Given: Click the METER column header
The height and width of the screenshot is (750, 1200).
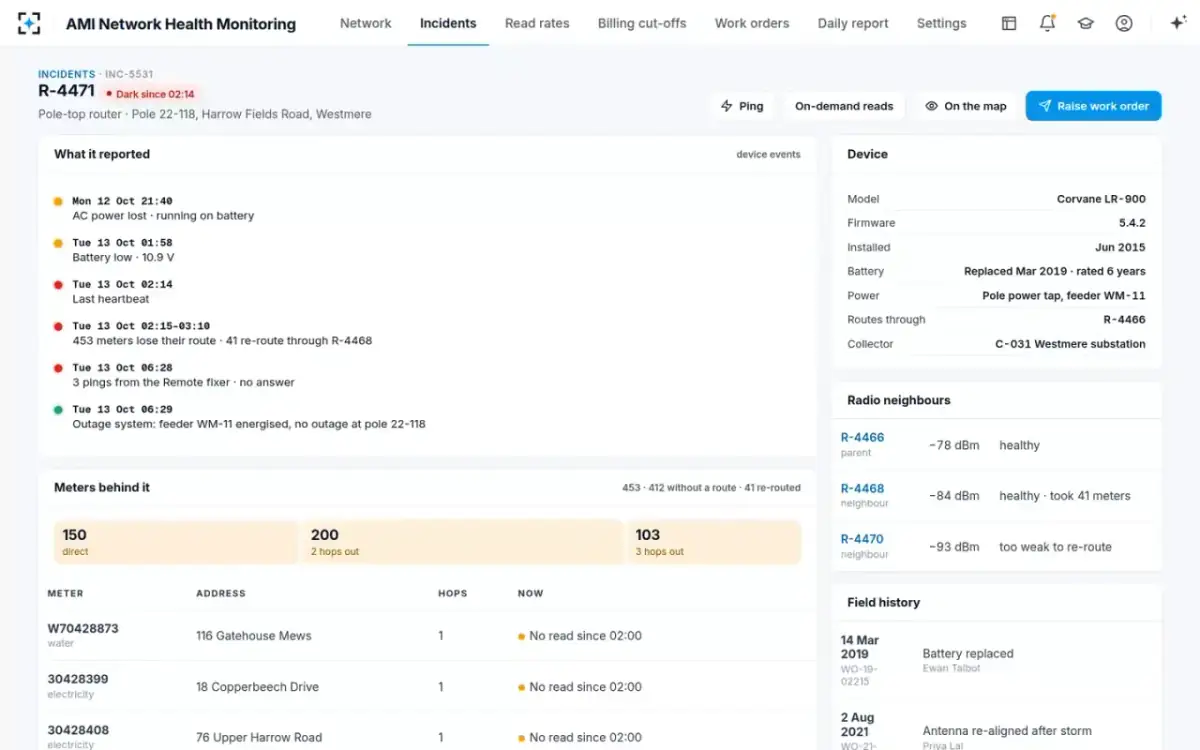Looking at the screenshot, I should (65, 594).
